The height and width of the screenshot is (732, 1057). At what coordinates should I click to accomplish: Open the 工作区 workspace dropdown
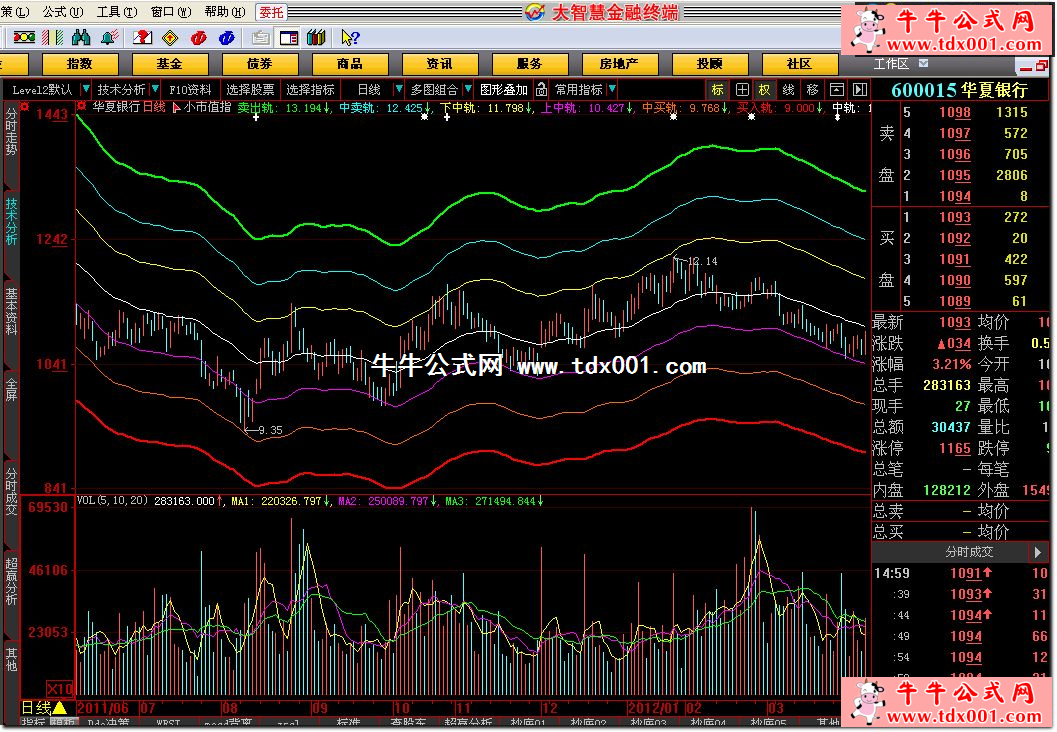click(924, 63)
